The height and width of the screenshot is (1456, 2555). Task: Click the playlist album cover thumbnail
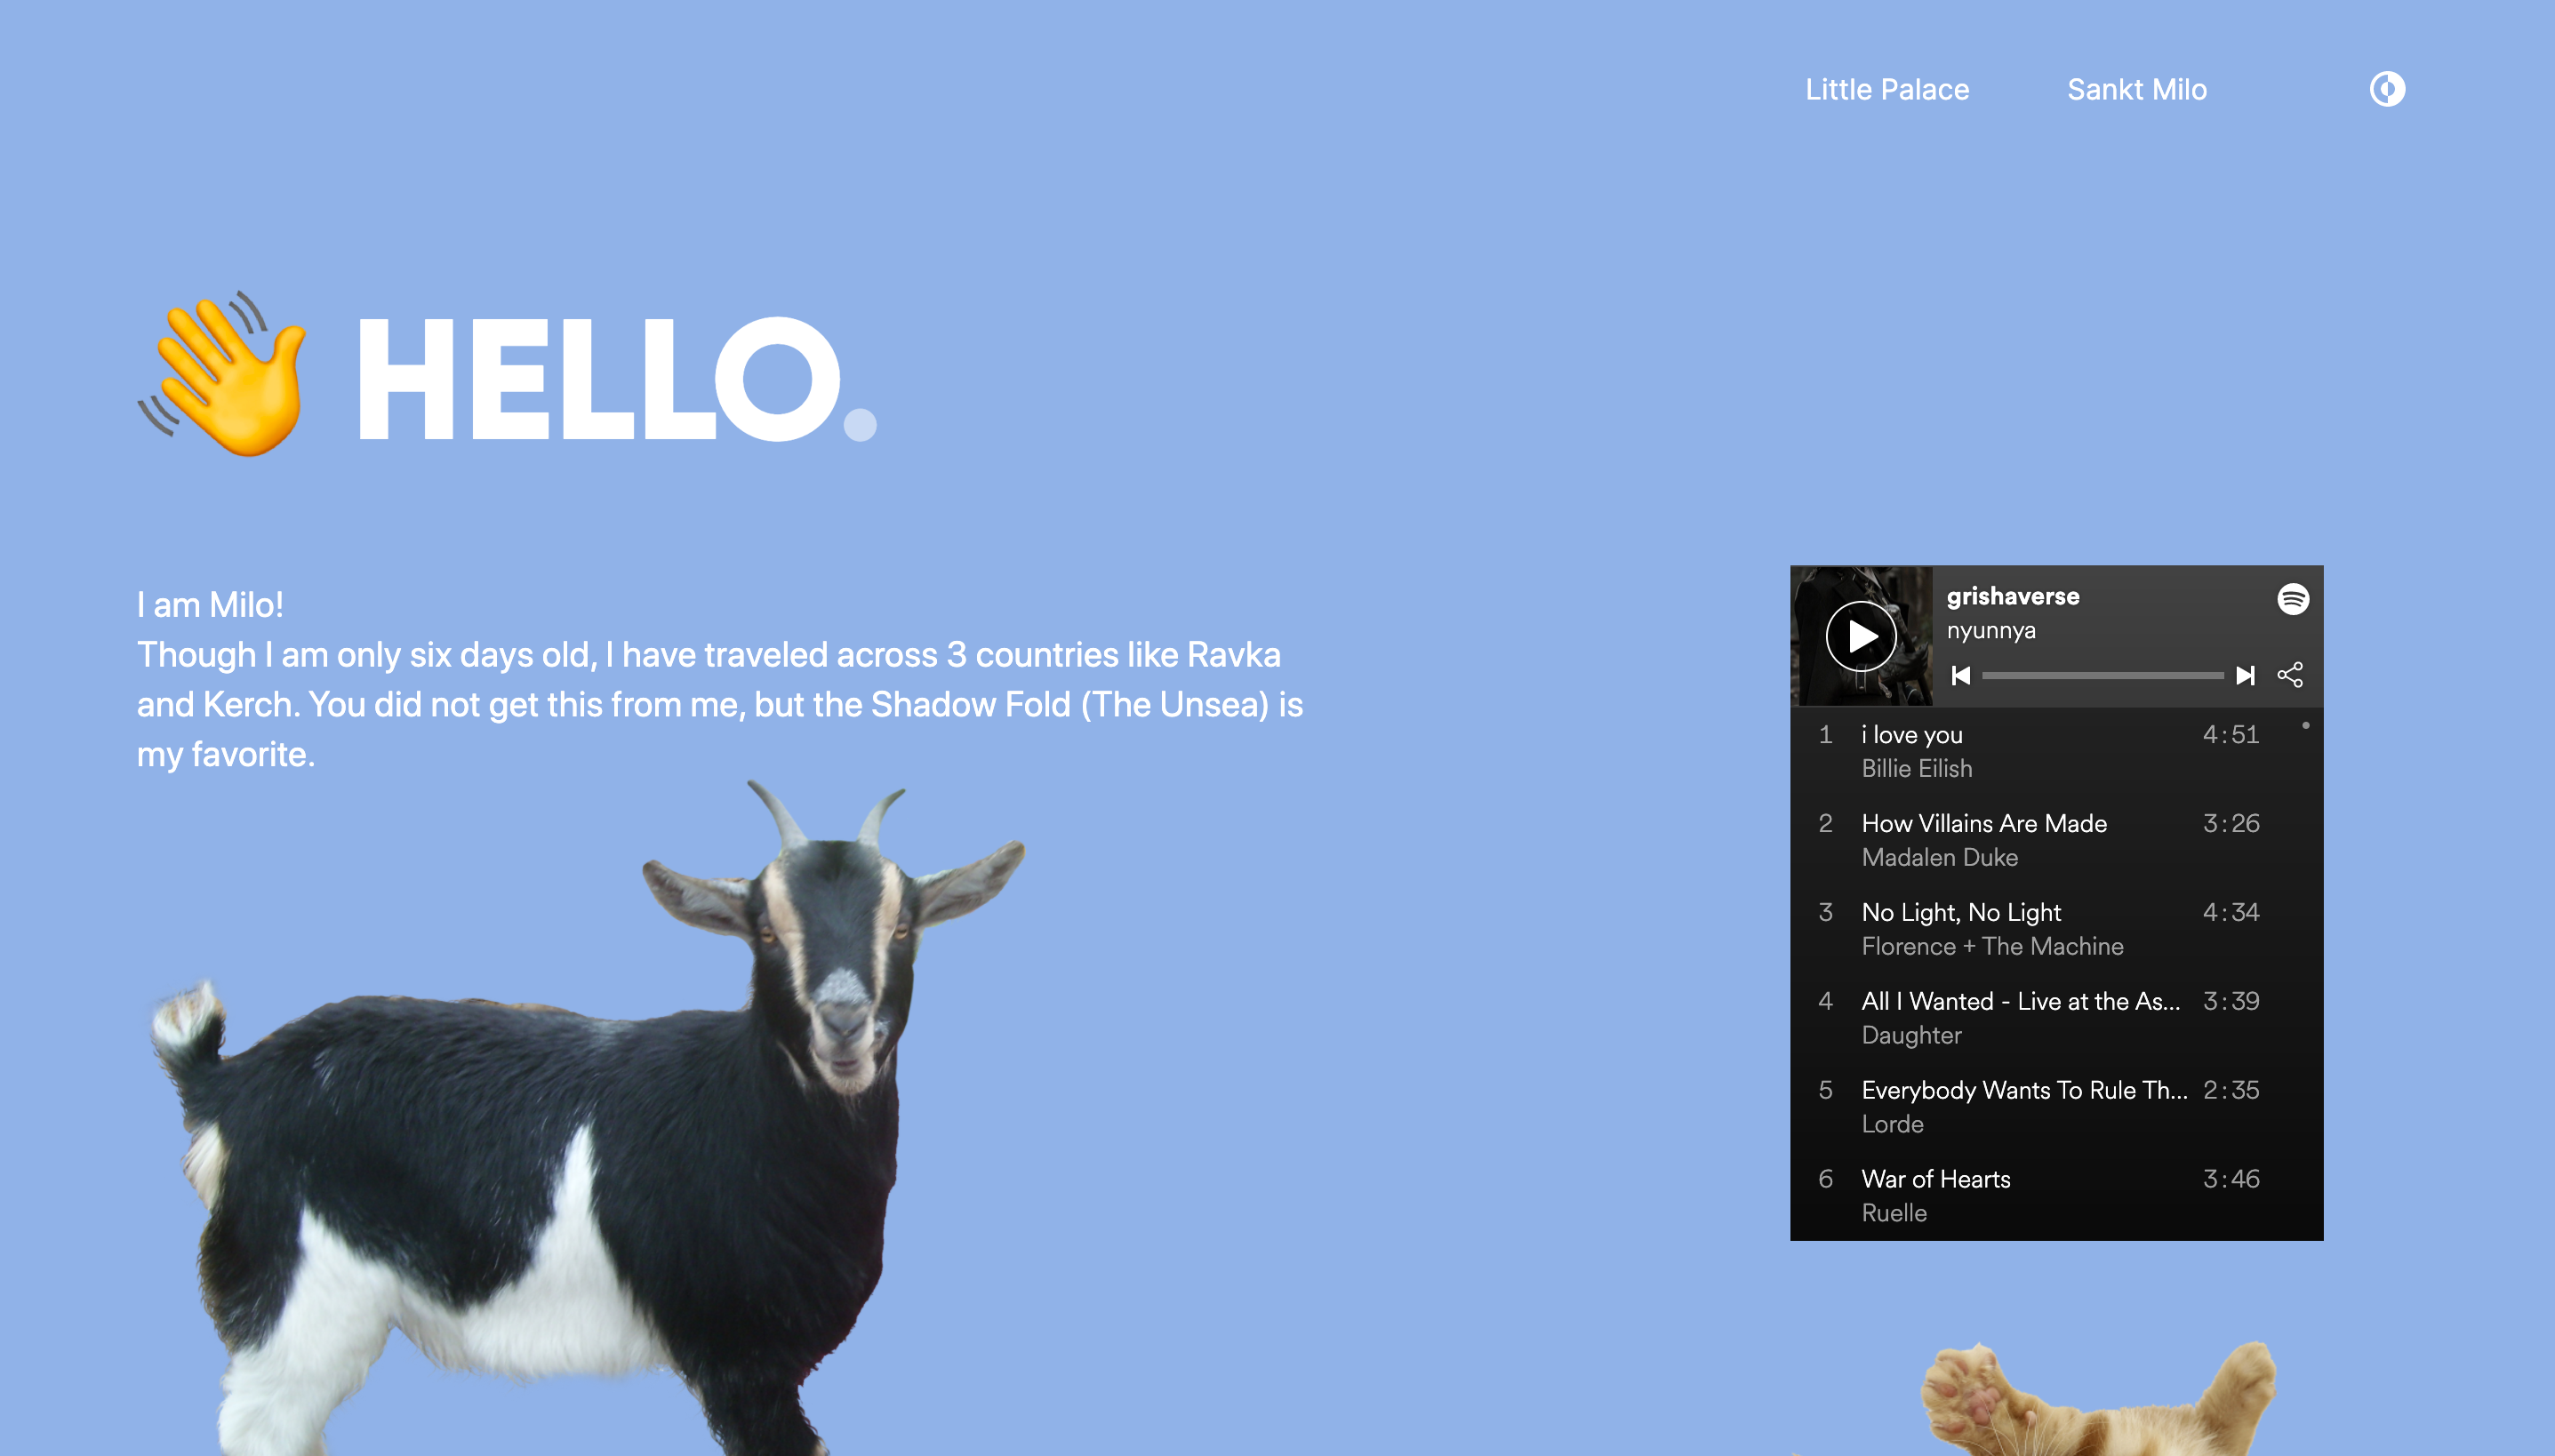(x=1861, y=636)
